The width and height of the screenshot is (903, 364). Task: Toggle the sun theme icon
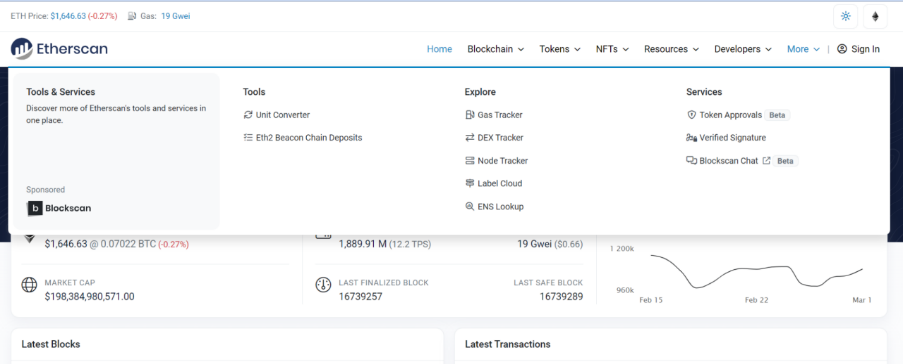pos(845,16)
